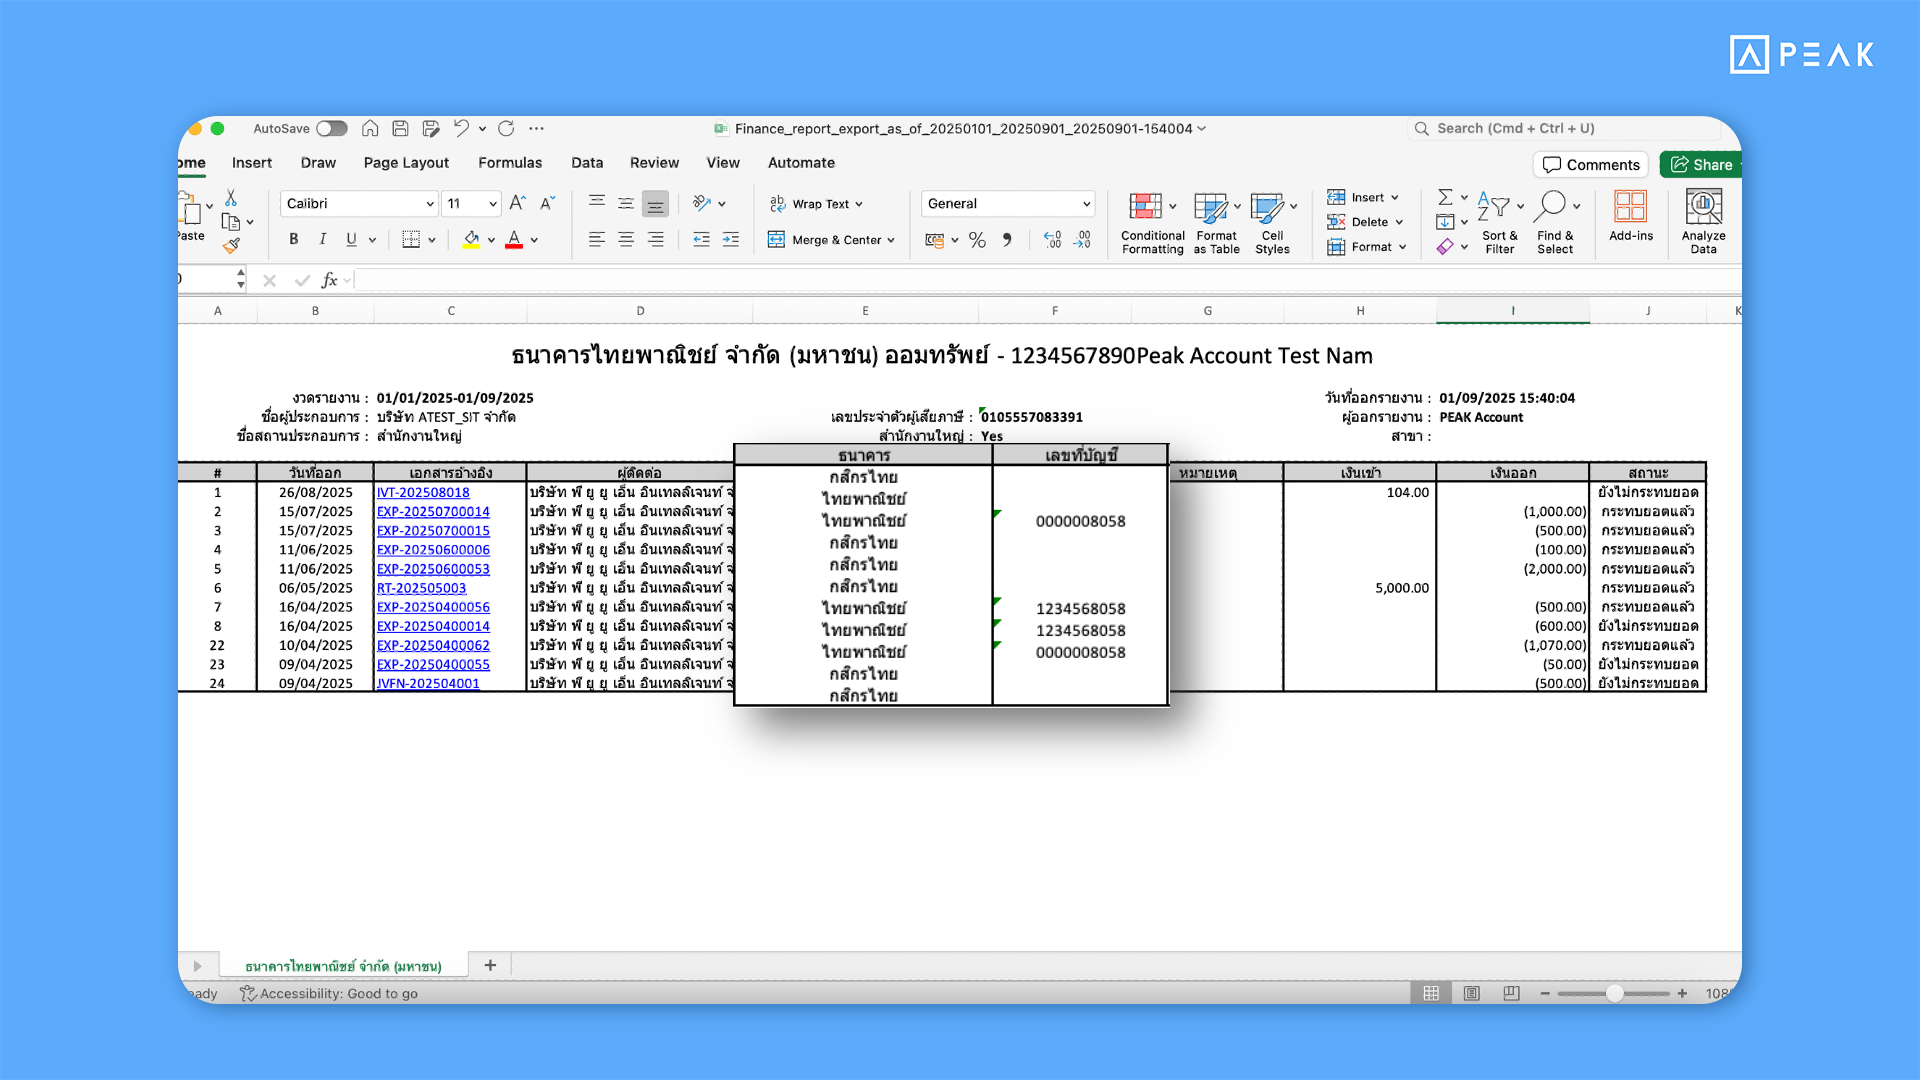Click Analyze Data
Screen dimensions: 1920x1080
pyautogui.click(x=1703, y=223)
